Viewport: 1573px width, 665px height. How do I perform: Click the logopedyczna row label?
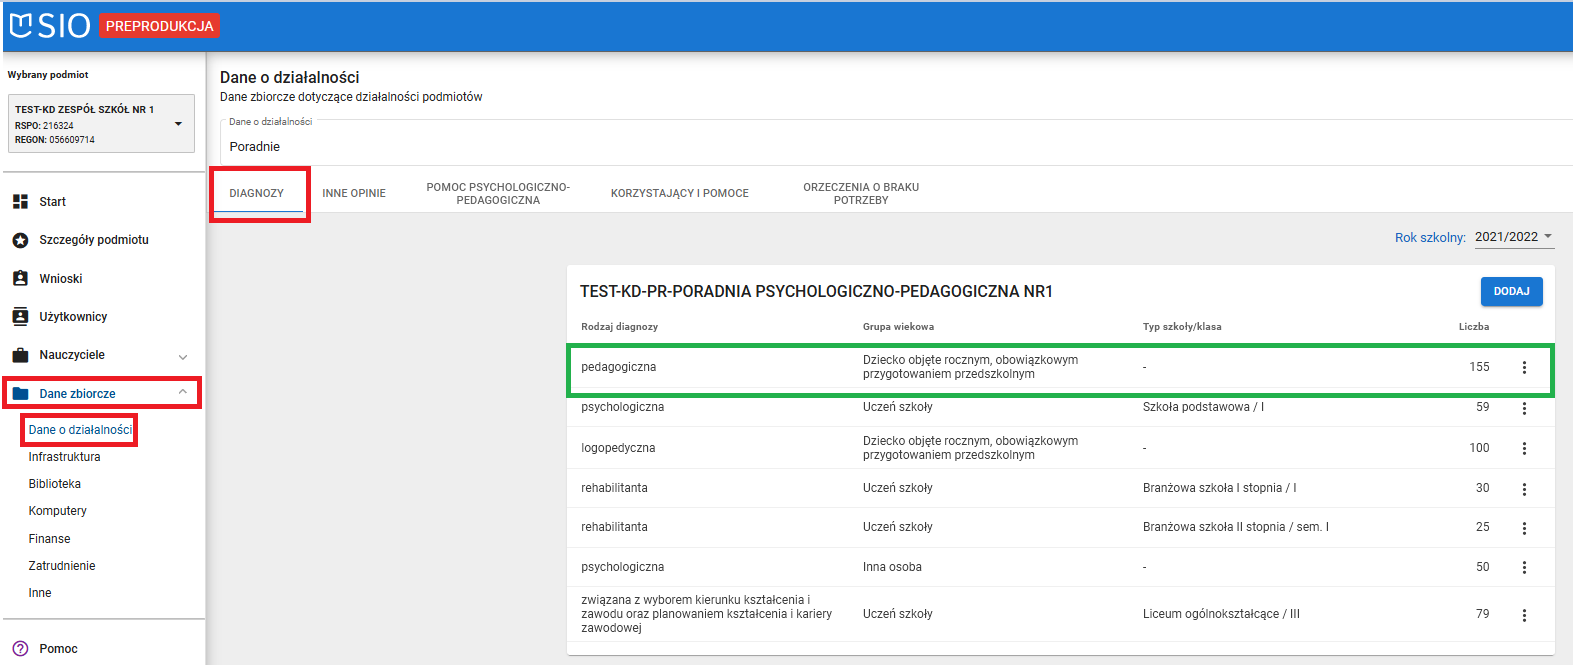click(x=618, y=448)
